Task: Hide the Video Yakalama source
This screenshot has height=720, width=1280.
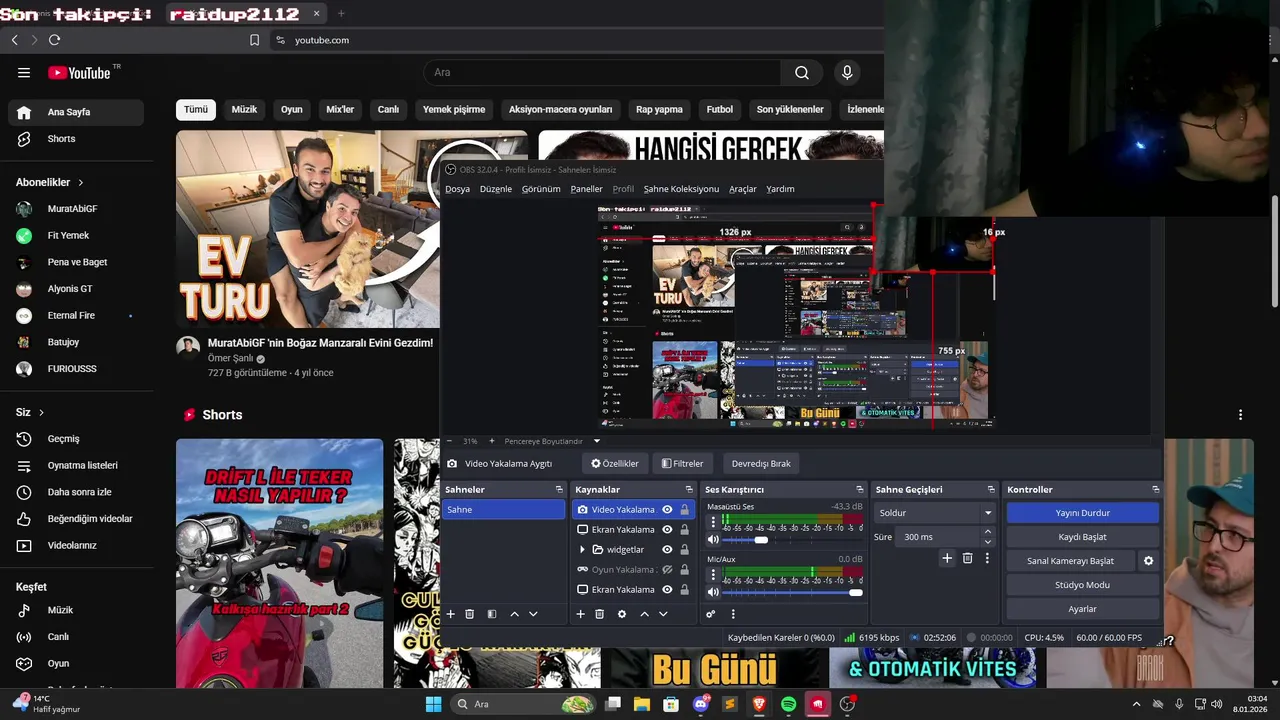Action: (x=667, y=509)
